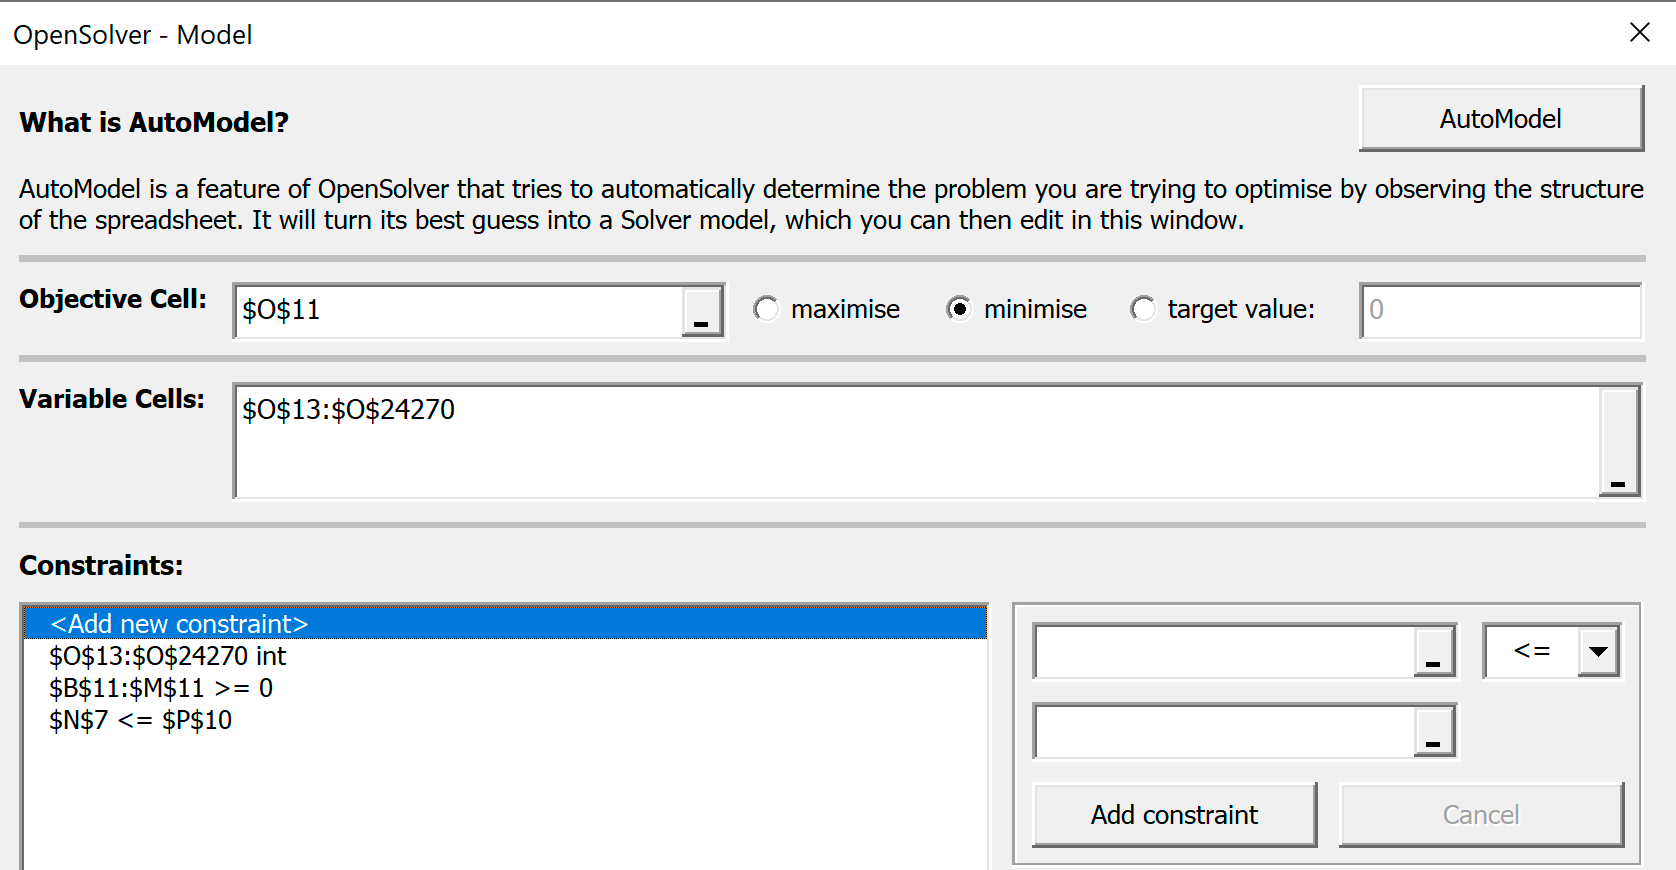Open the constraint relation dropdown arrow
Viewport: 1676px width, 870px height.
point(1598,651)
